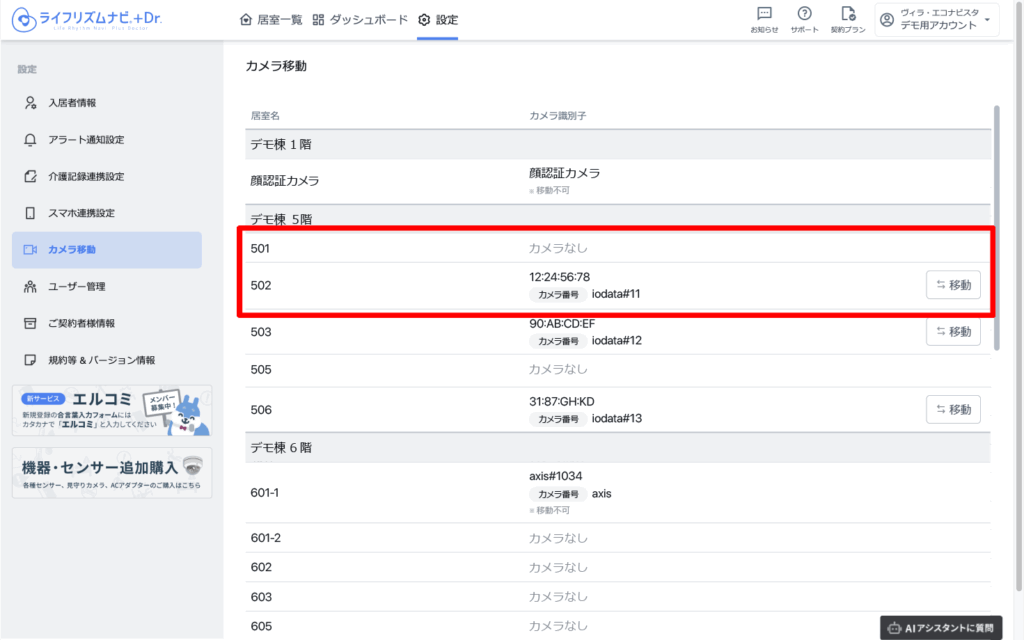Open the サポート help icon

pos(804,19)
